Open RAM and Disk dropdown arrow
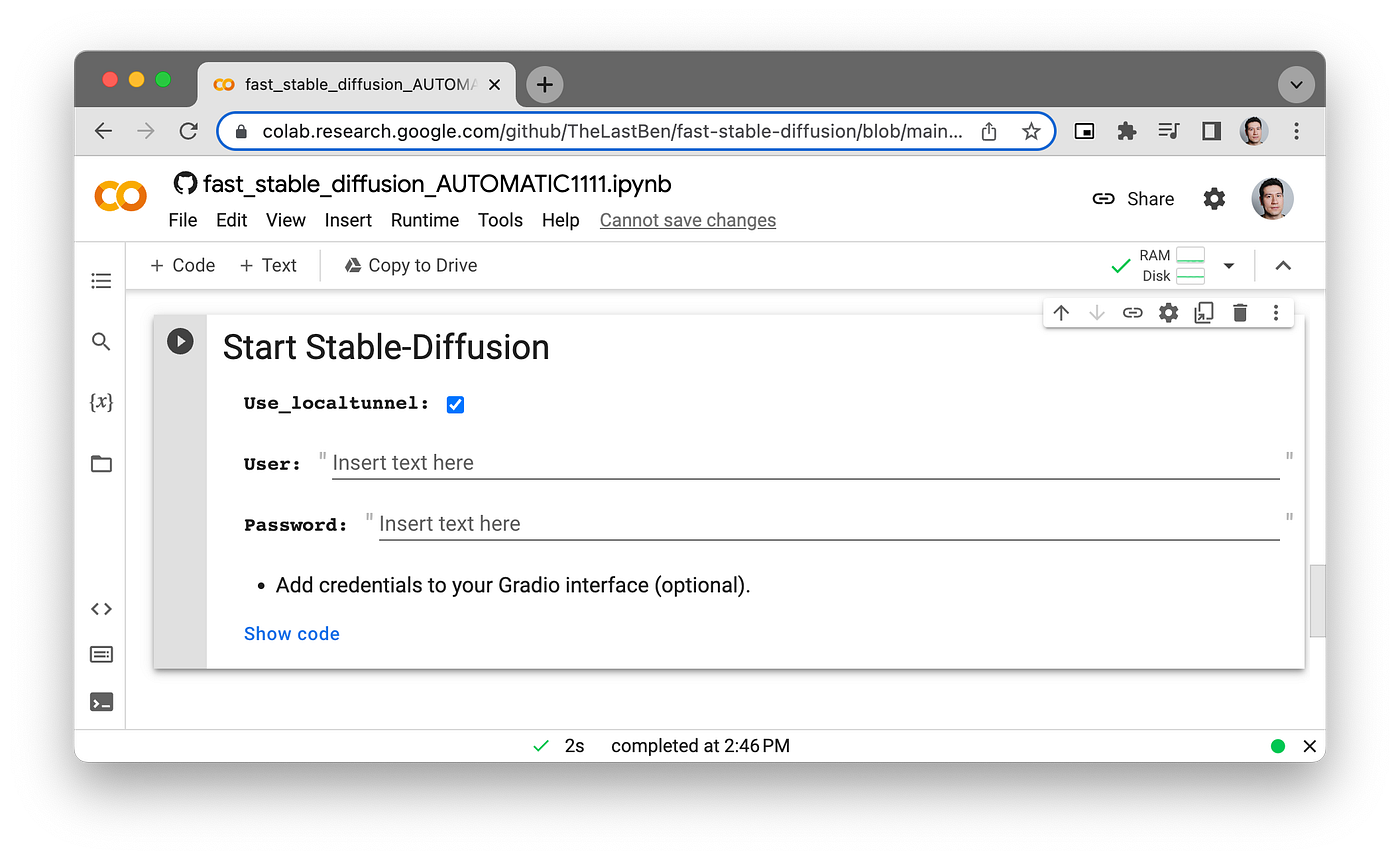Image resolution: width=1400 pixels, height=860 pixels. tap(1229, 266)
